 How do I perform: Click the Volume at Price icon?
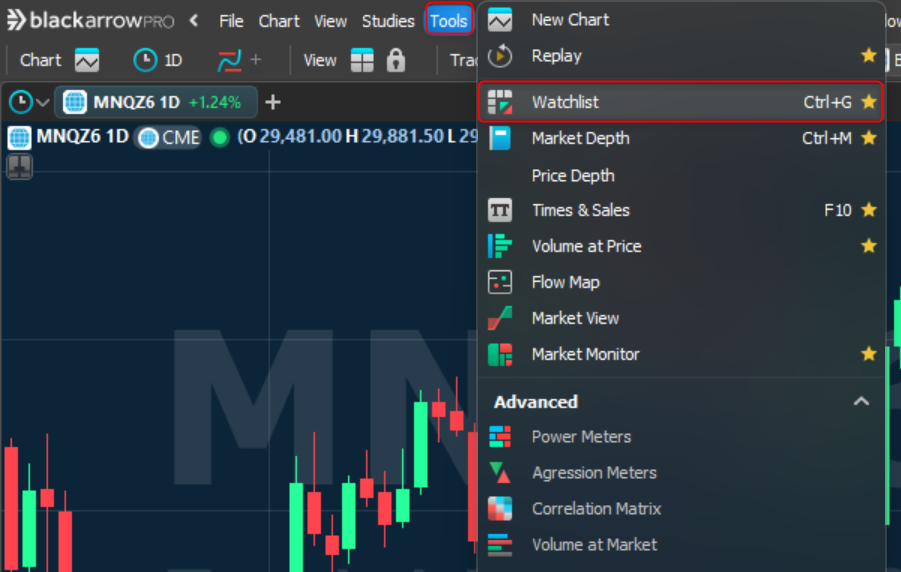tap(499, 246)
